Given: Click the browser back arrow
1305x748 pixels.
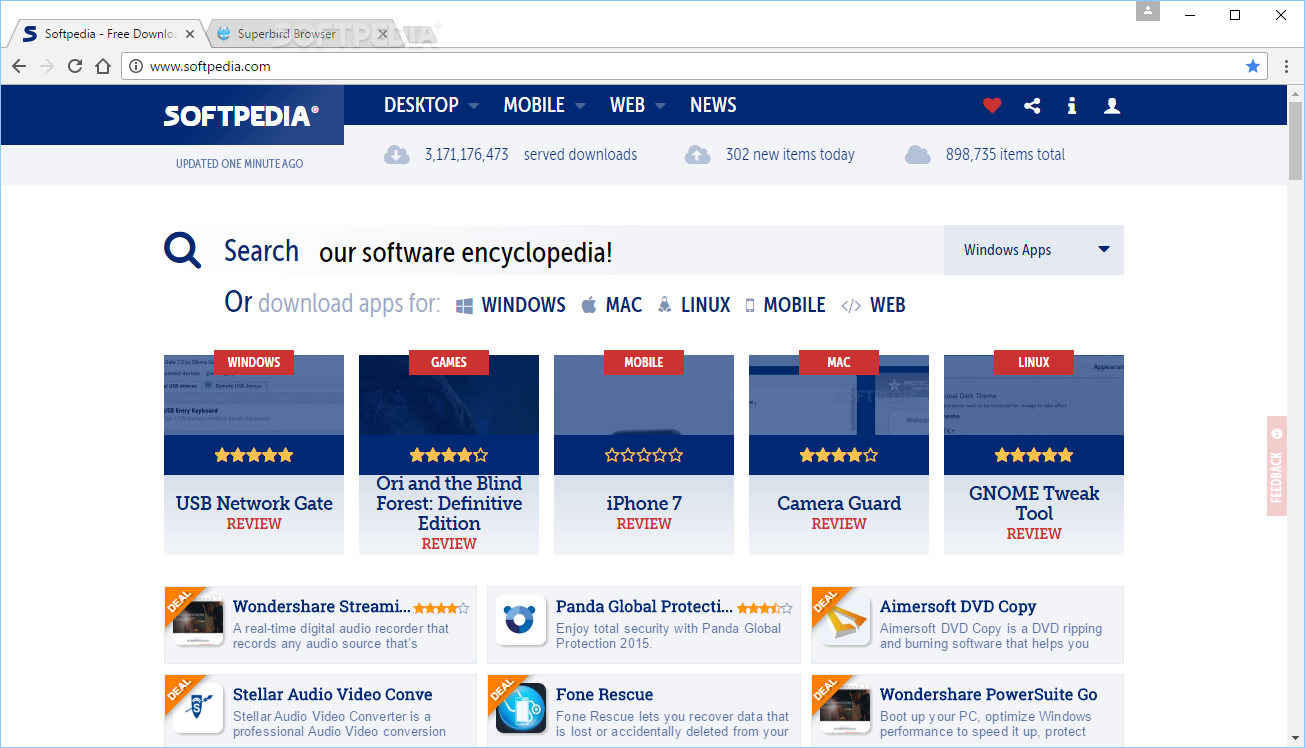Looking at the screenshot, I should (19, 66).
